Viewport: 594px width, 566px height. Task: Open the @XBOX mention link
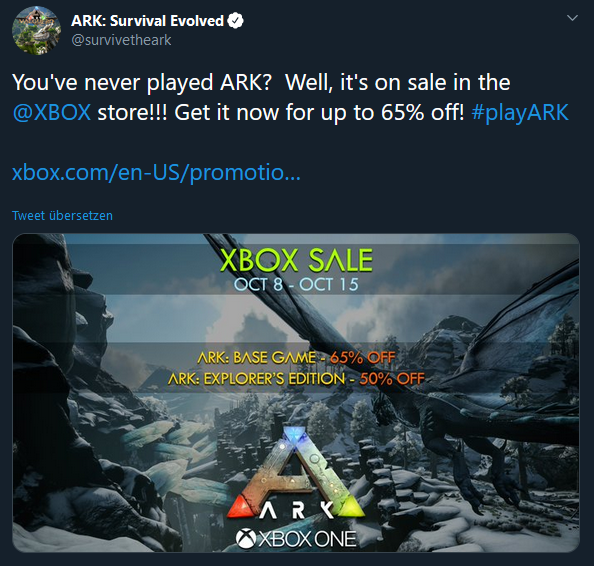pos(52,113)
